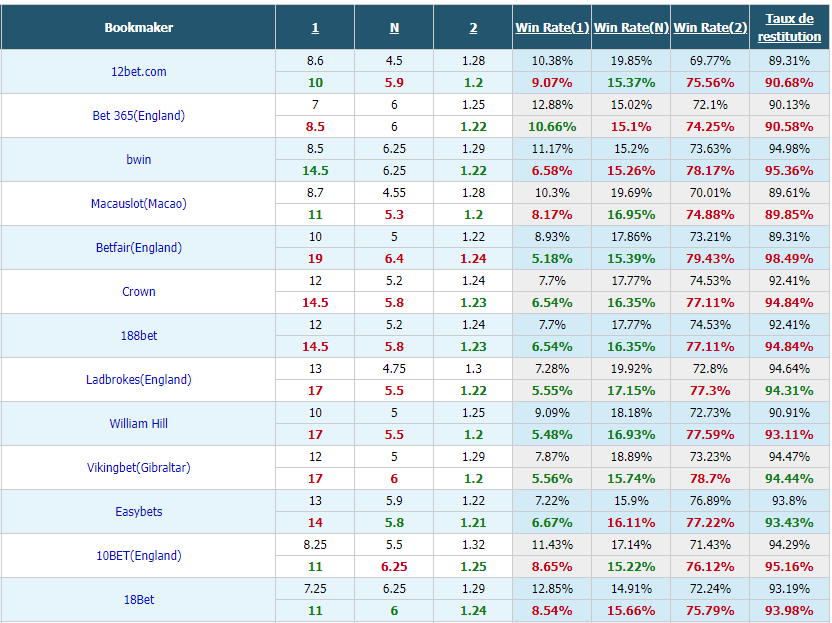Select Betfair's odds 1.24 in red
Screen dimensions: 832x623
473,259
